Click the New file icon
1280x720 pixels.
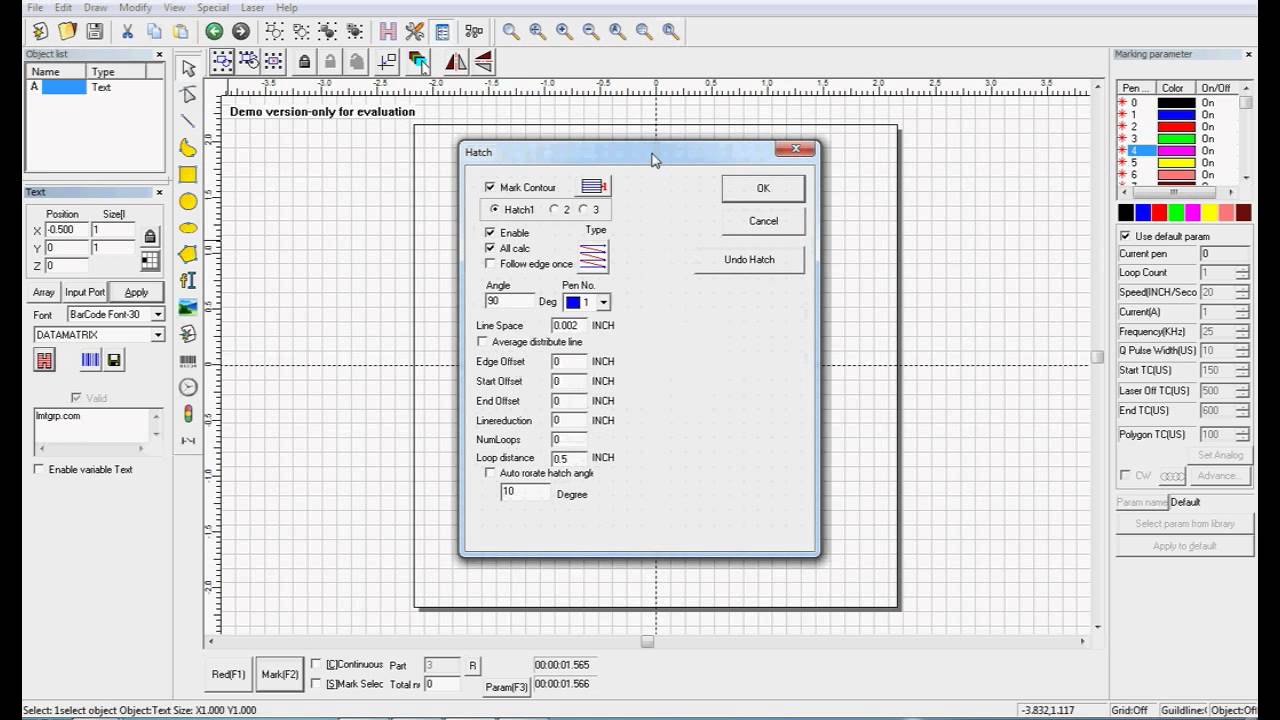[x=40, y=32]
